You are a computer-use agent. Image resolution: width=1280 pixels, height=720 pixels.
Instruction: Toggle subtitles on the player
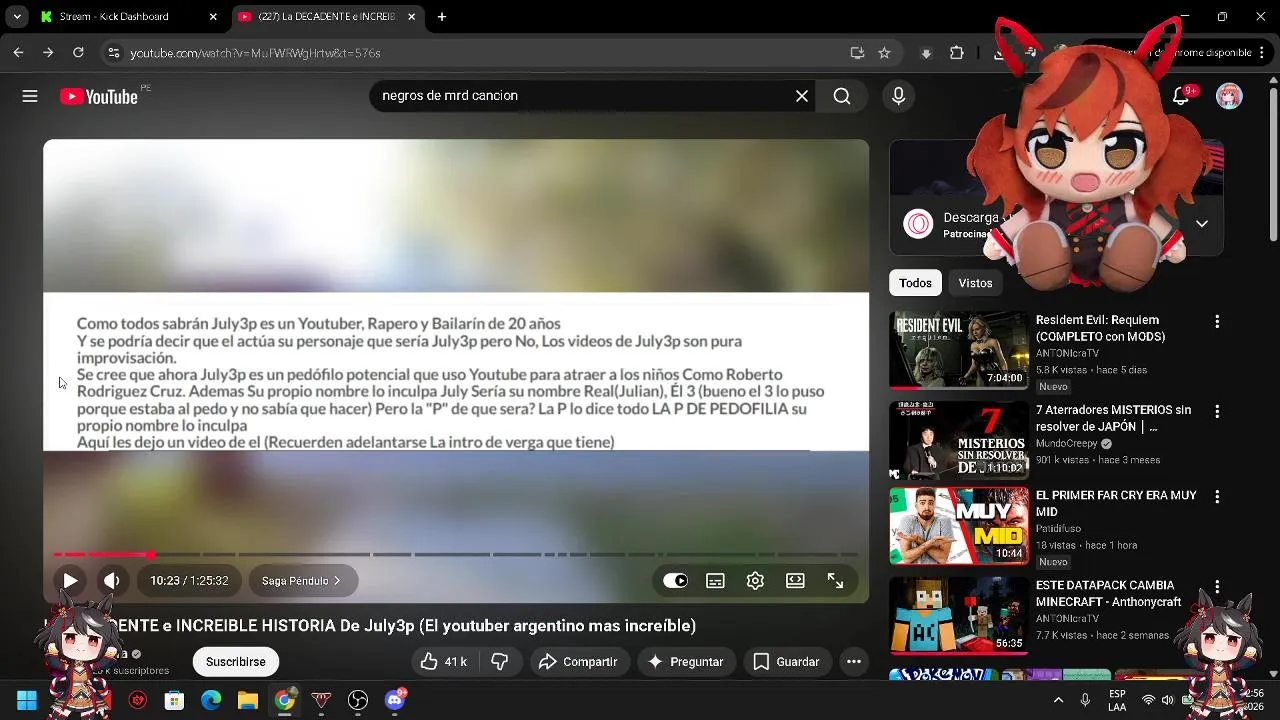(715, 581)
